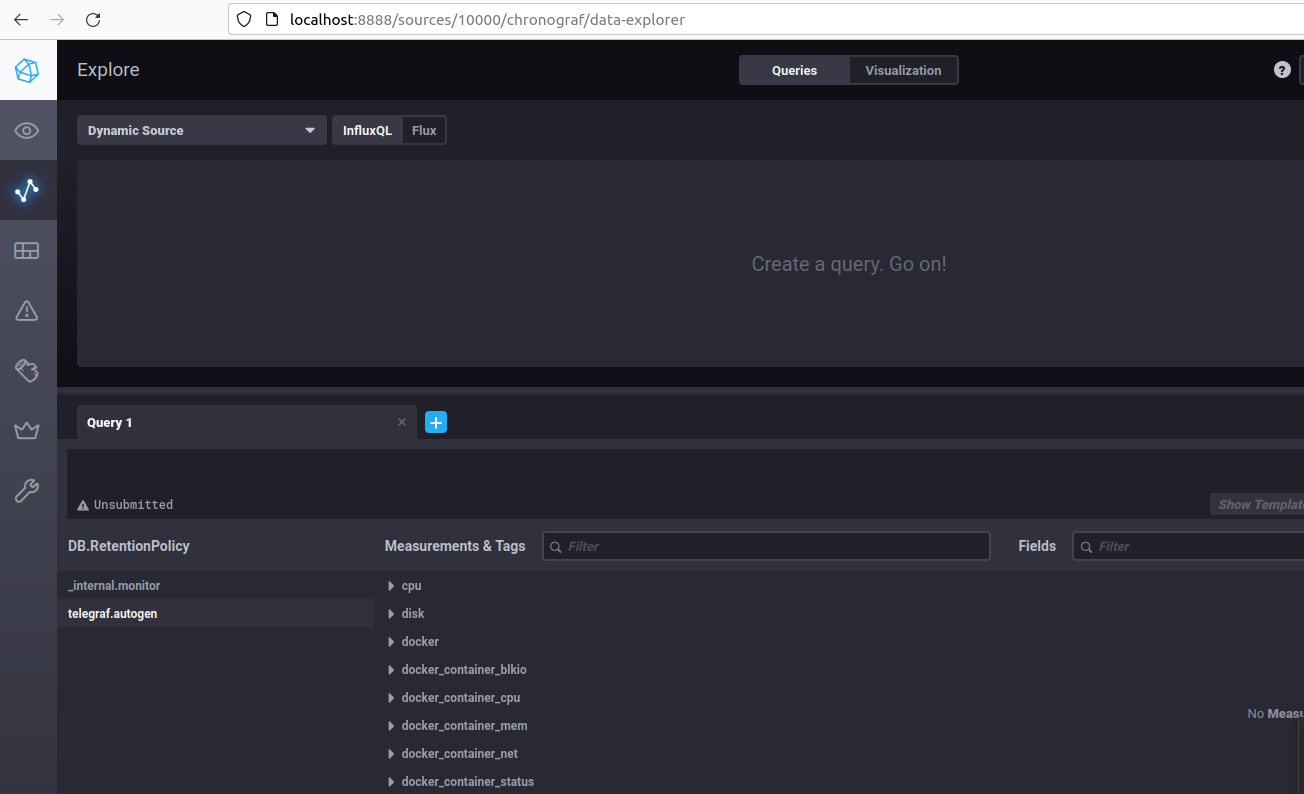Expand the docker_container_mem measurement
Viewport: 1304px width, 794px height.
pos(464,725)
